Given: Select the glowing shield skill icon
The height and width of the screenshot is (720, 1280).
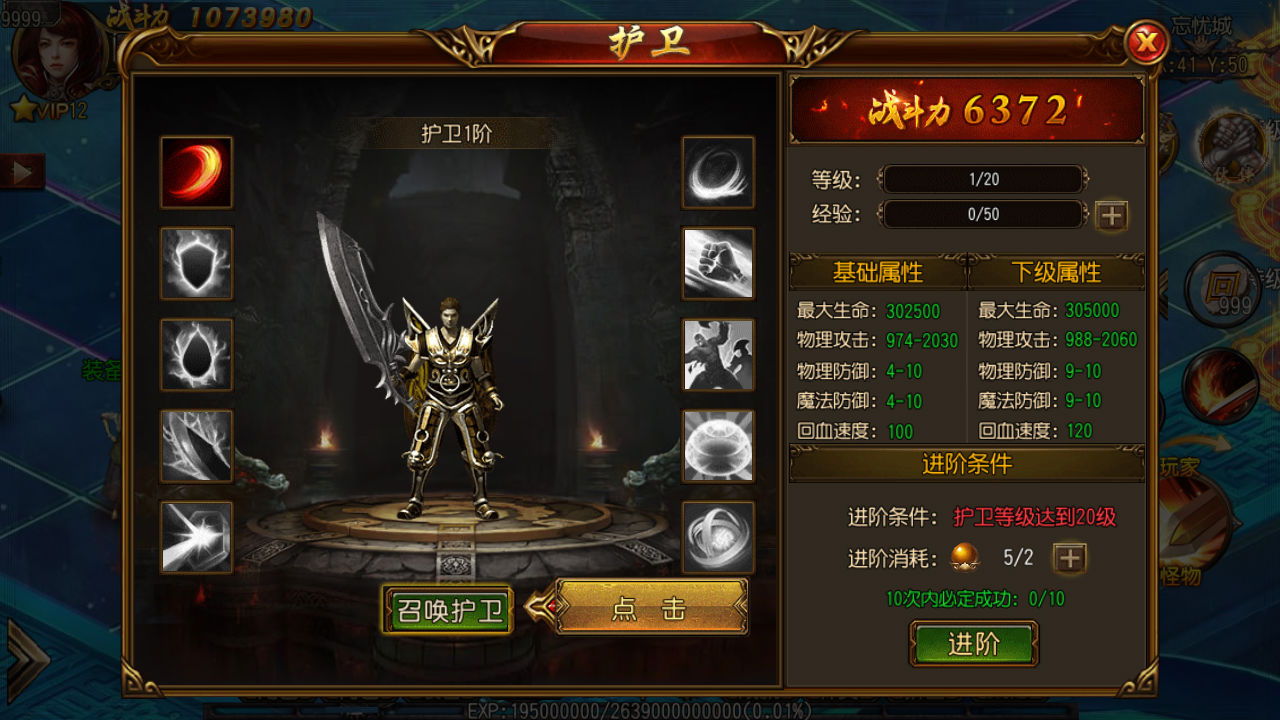Looking at the screenshot, I should [x=196, y=263].
